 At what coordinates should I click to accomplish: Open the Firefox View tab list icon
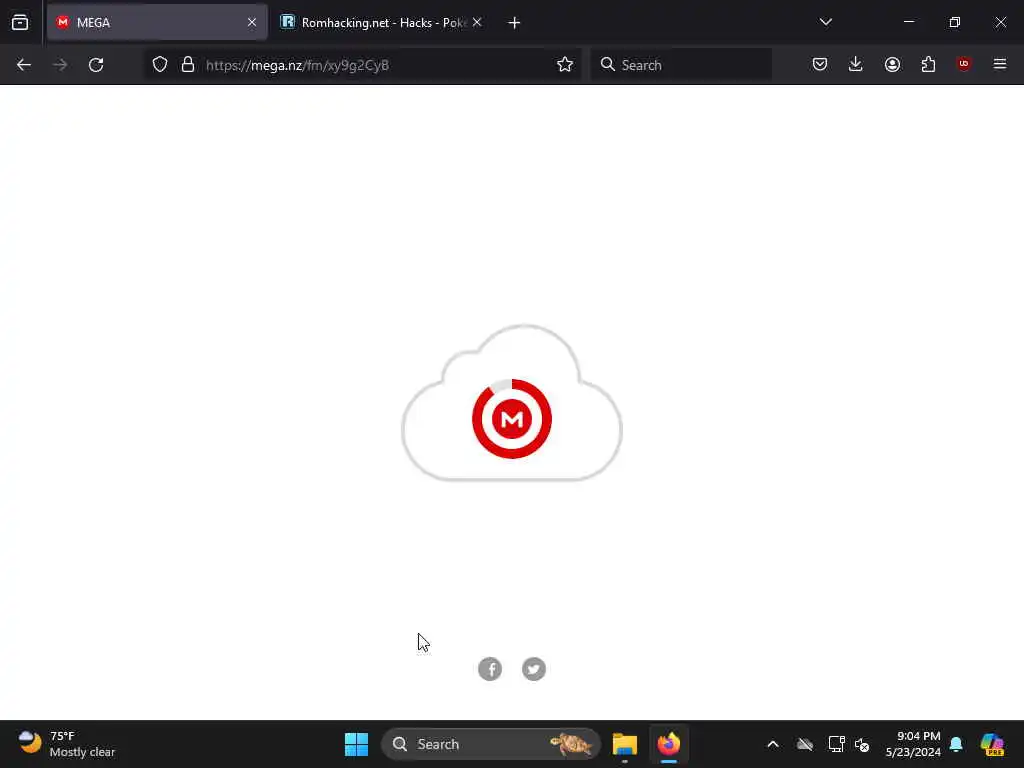20,22
